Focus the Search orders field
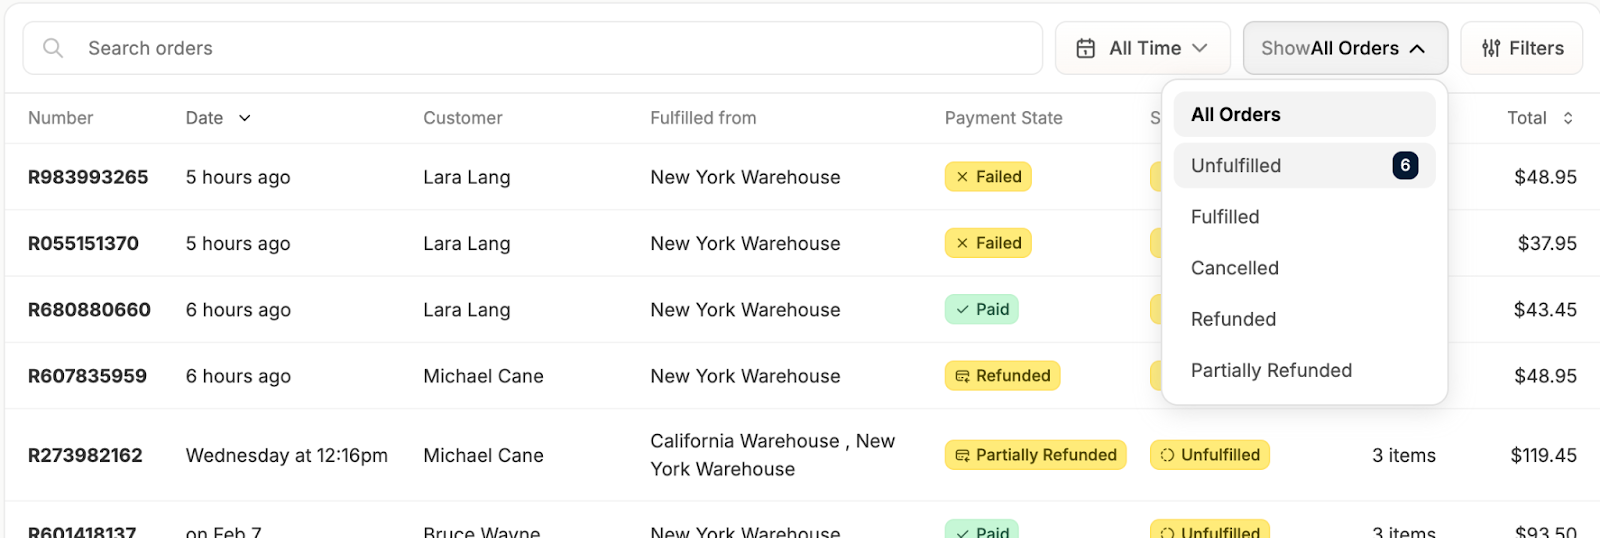The image size is (1600, 538). [533, 48]
